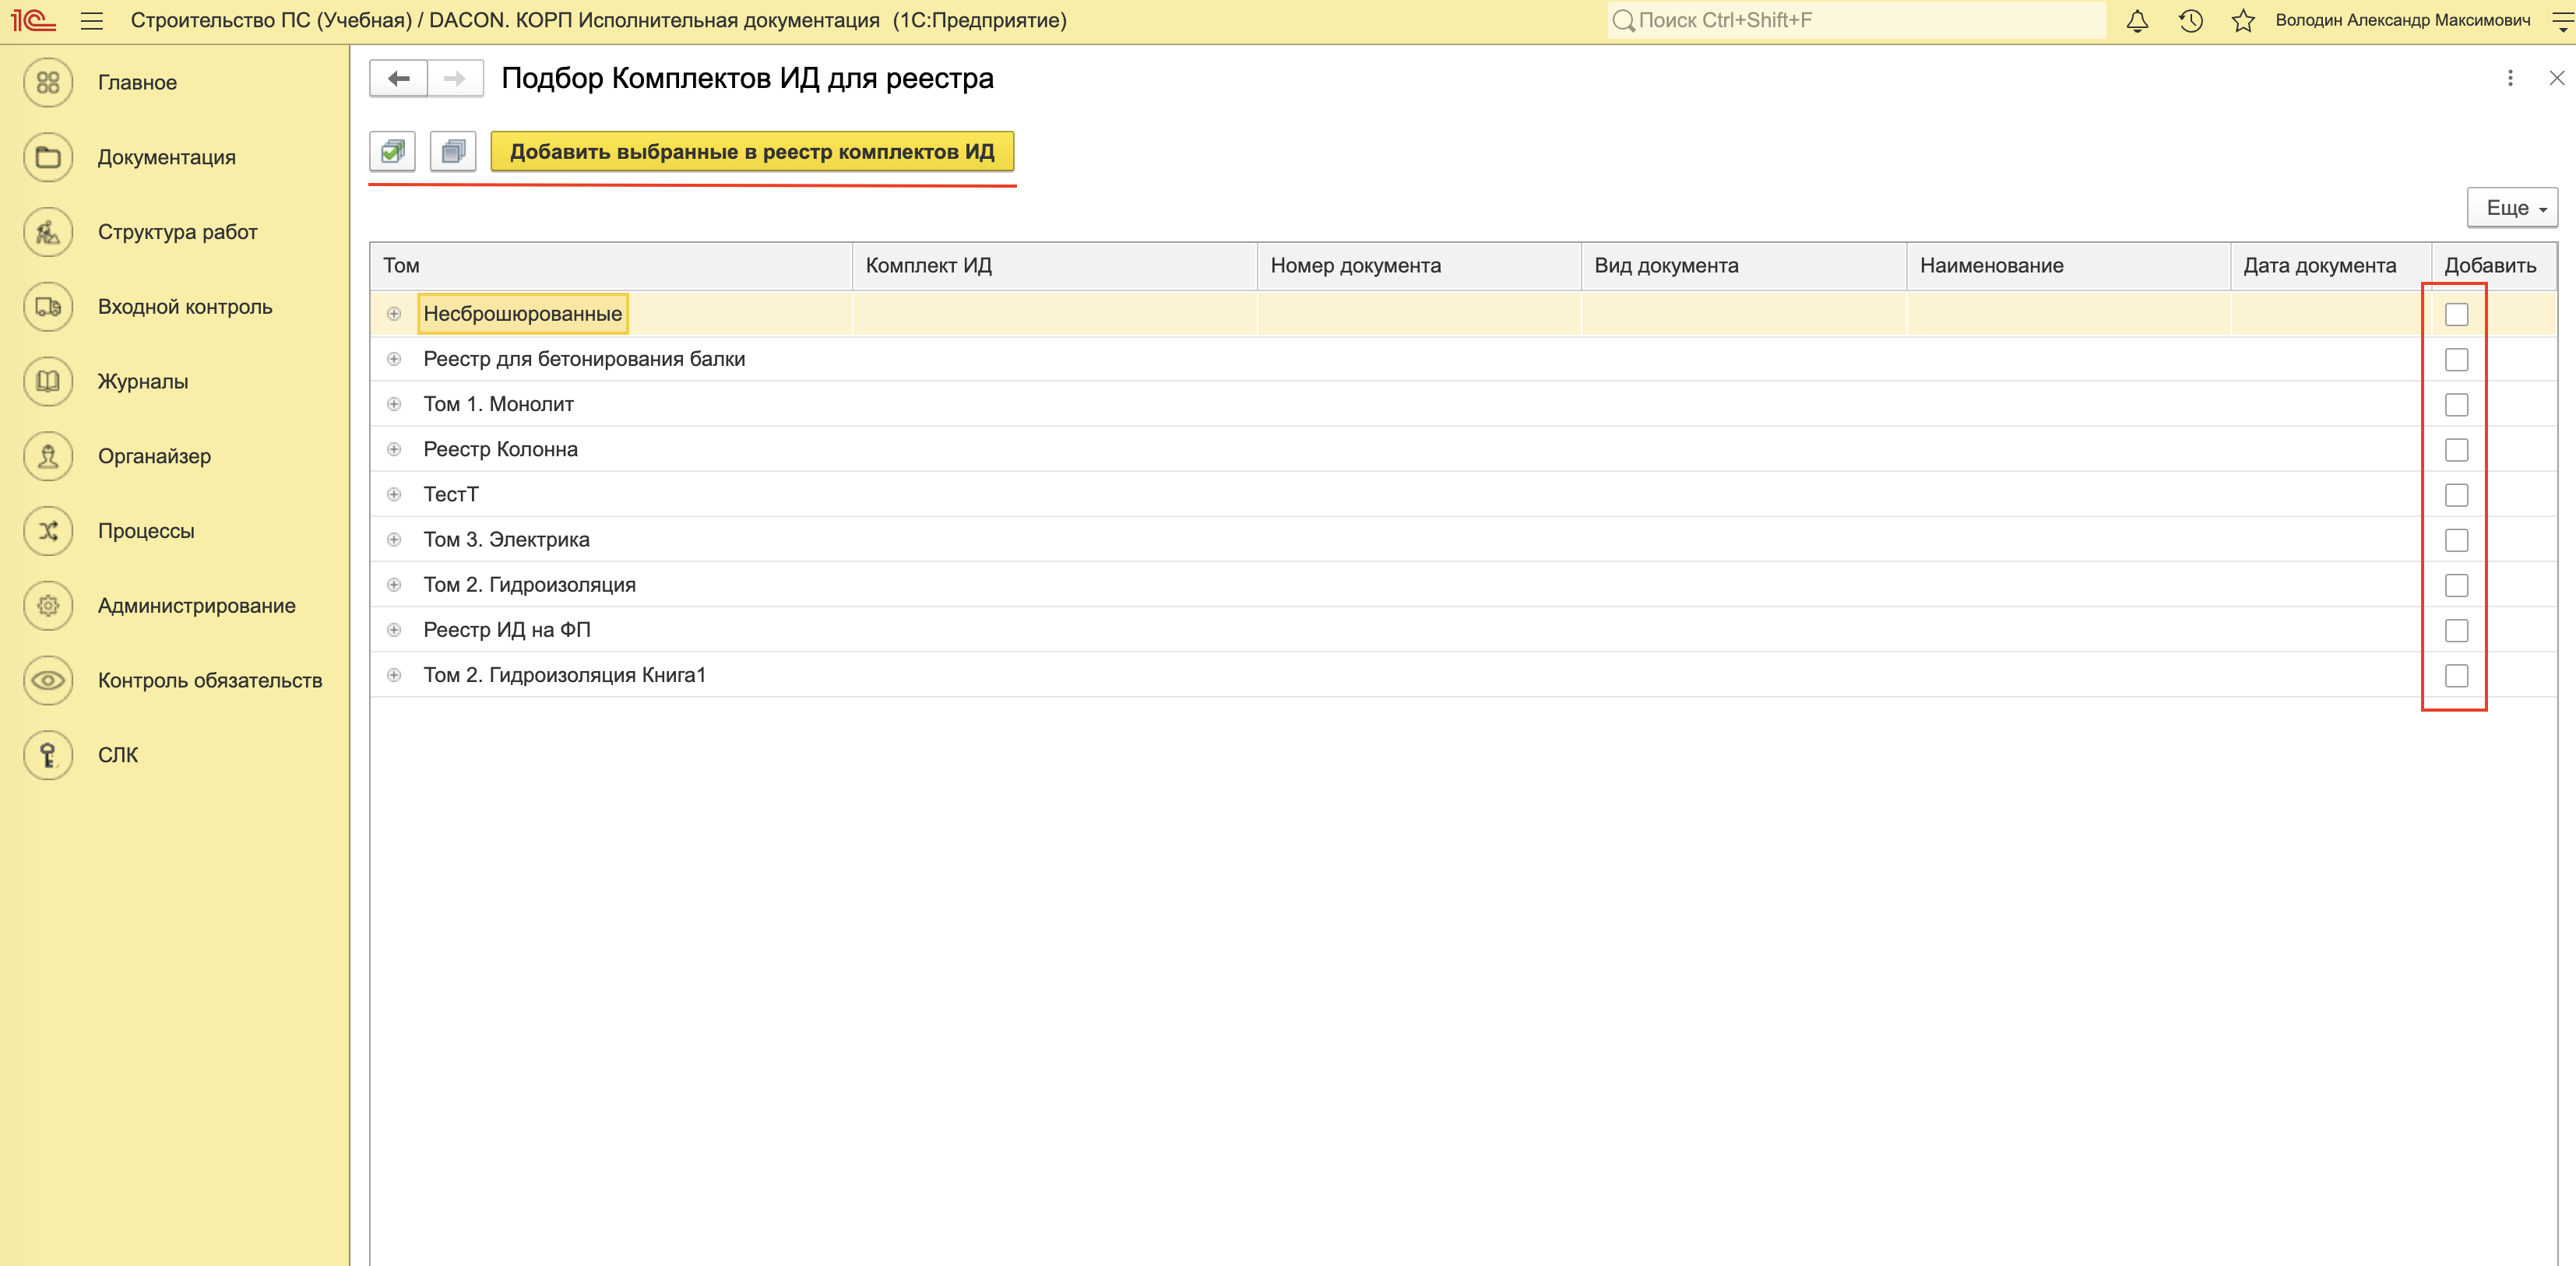This screenshot has height=1266, width=2576.
Task: Open the three-dot form options icon
Action: [x=2510, y=78]
